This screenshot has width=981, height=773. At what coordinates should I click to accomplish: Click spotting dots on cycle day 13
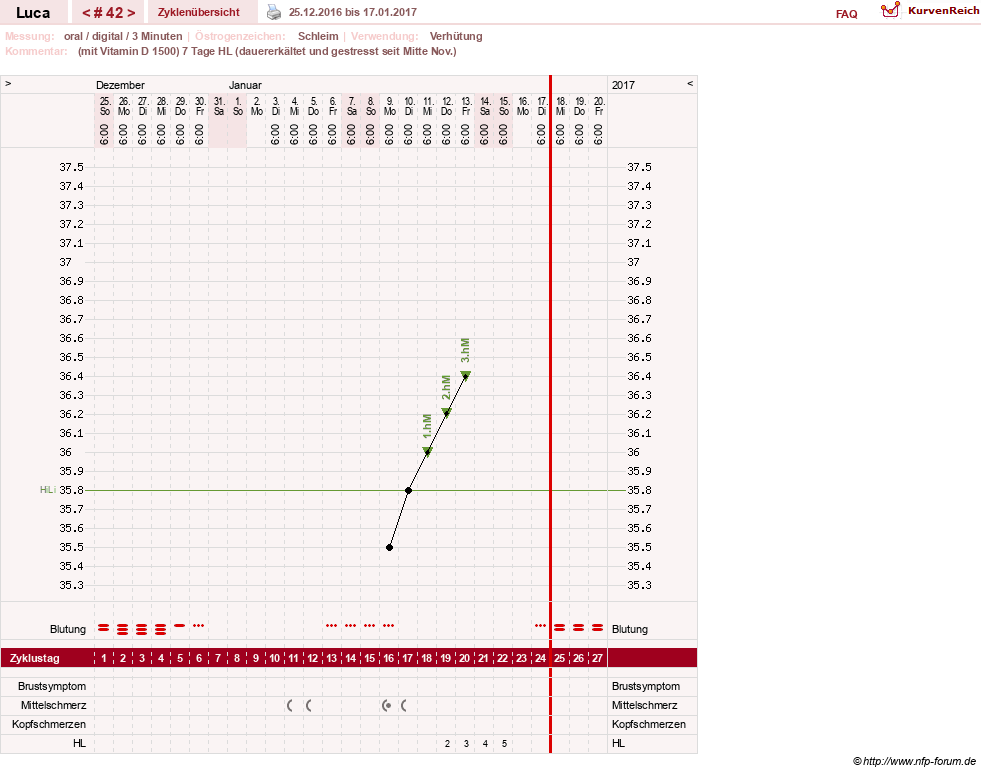coord(332,625)
